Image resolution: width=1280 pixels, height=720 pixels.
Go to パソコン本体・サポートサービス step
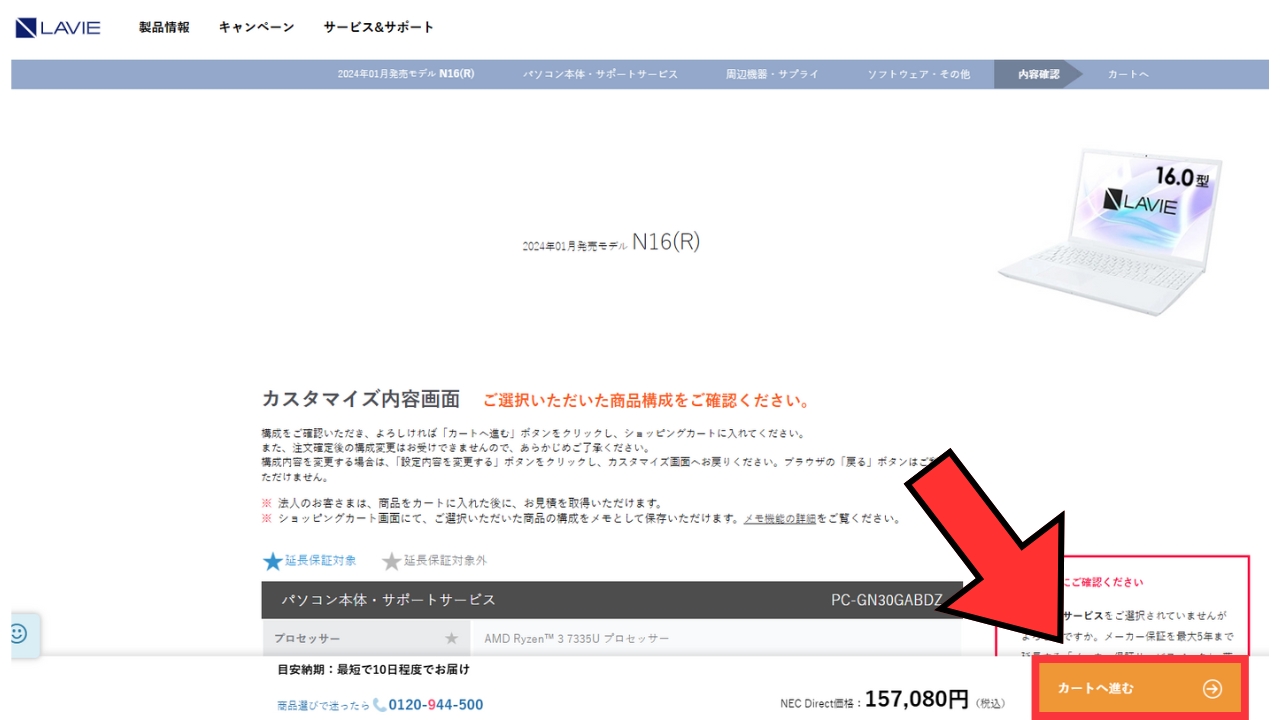click(x=600, y=75)
